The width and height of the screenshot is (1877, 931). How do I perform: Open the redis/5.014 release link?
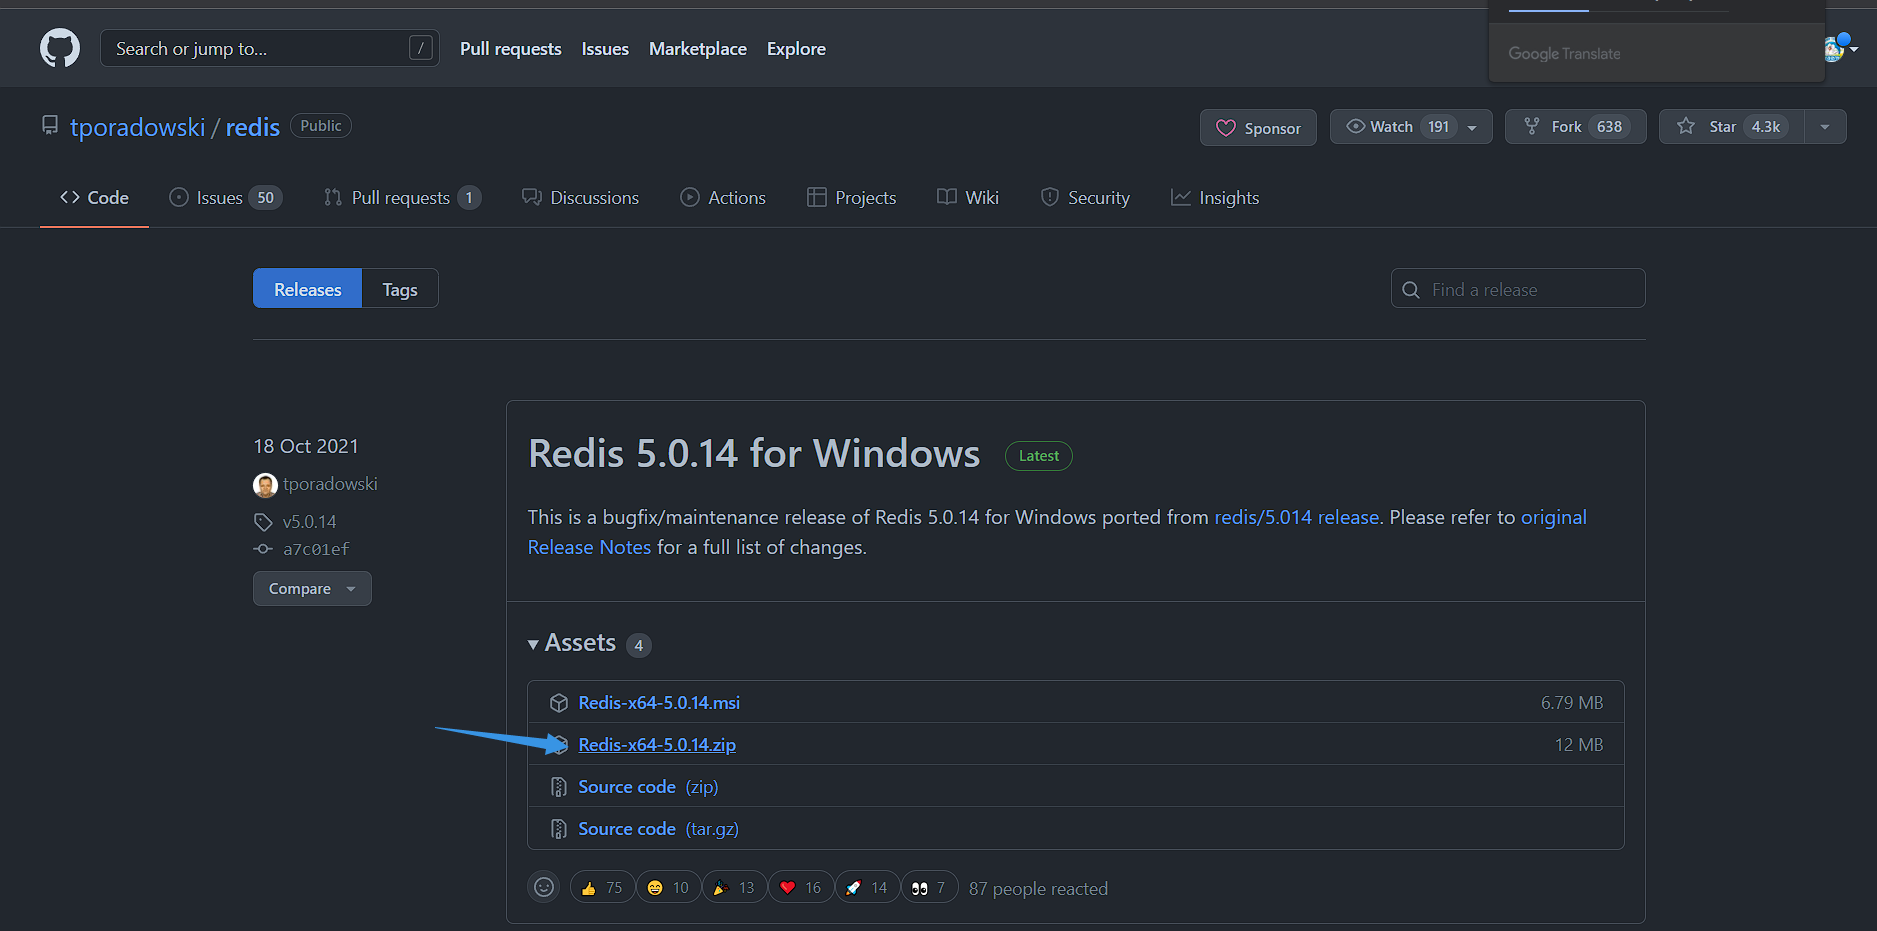(1296, 517)
